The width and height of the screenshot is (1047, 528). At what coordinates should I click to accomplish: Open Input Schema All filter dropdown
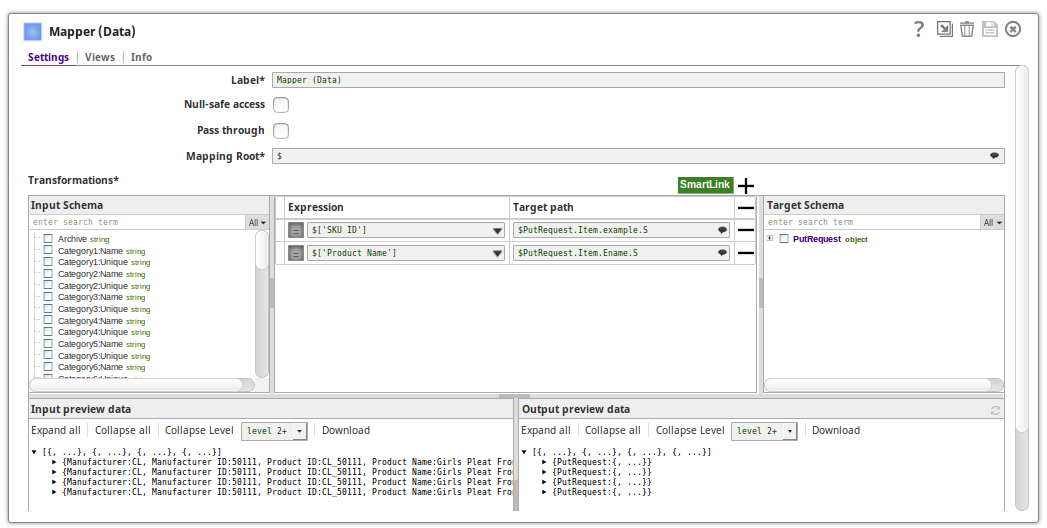click(x=257, y=222)
